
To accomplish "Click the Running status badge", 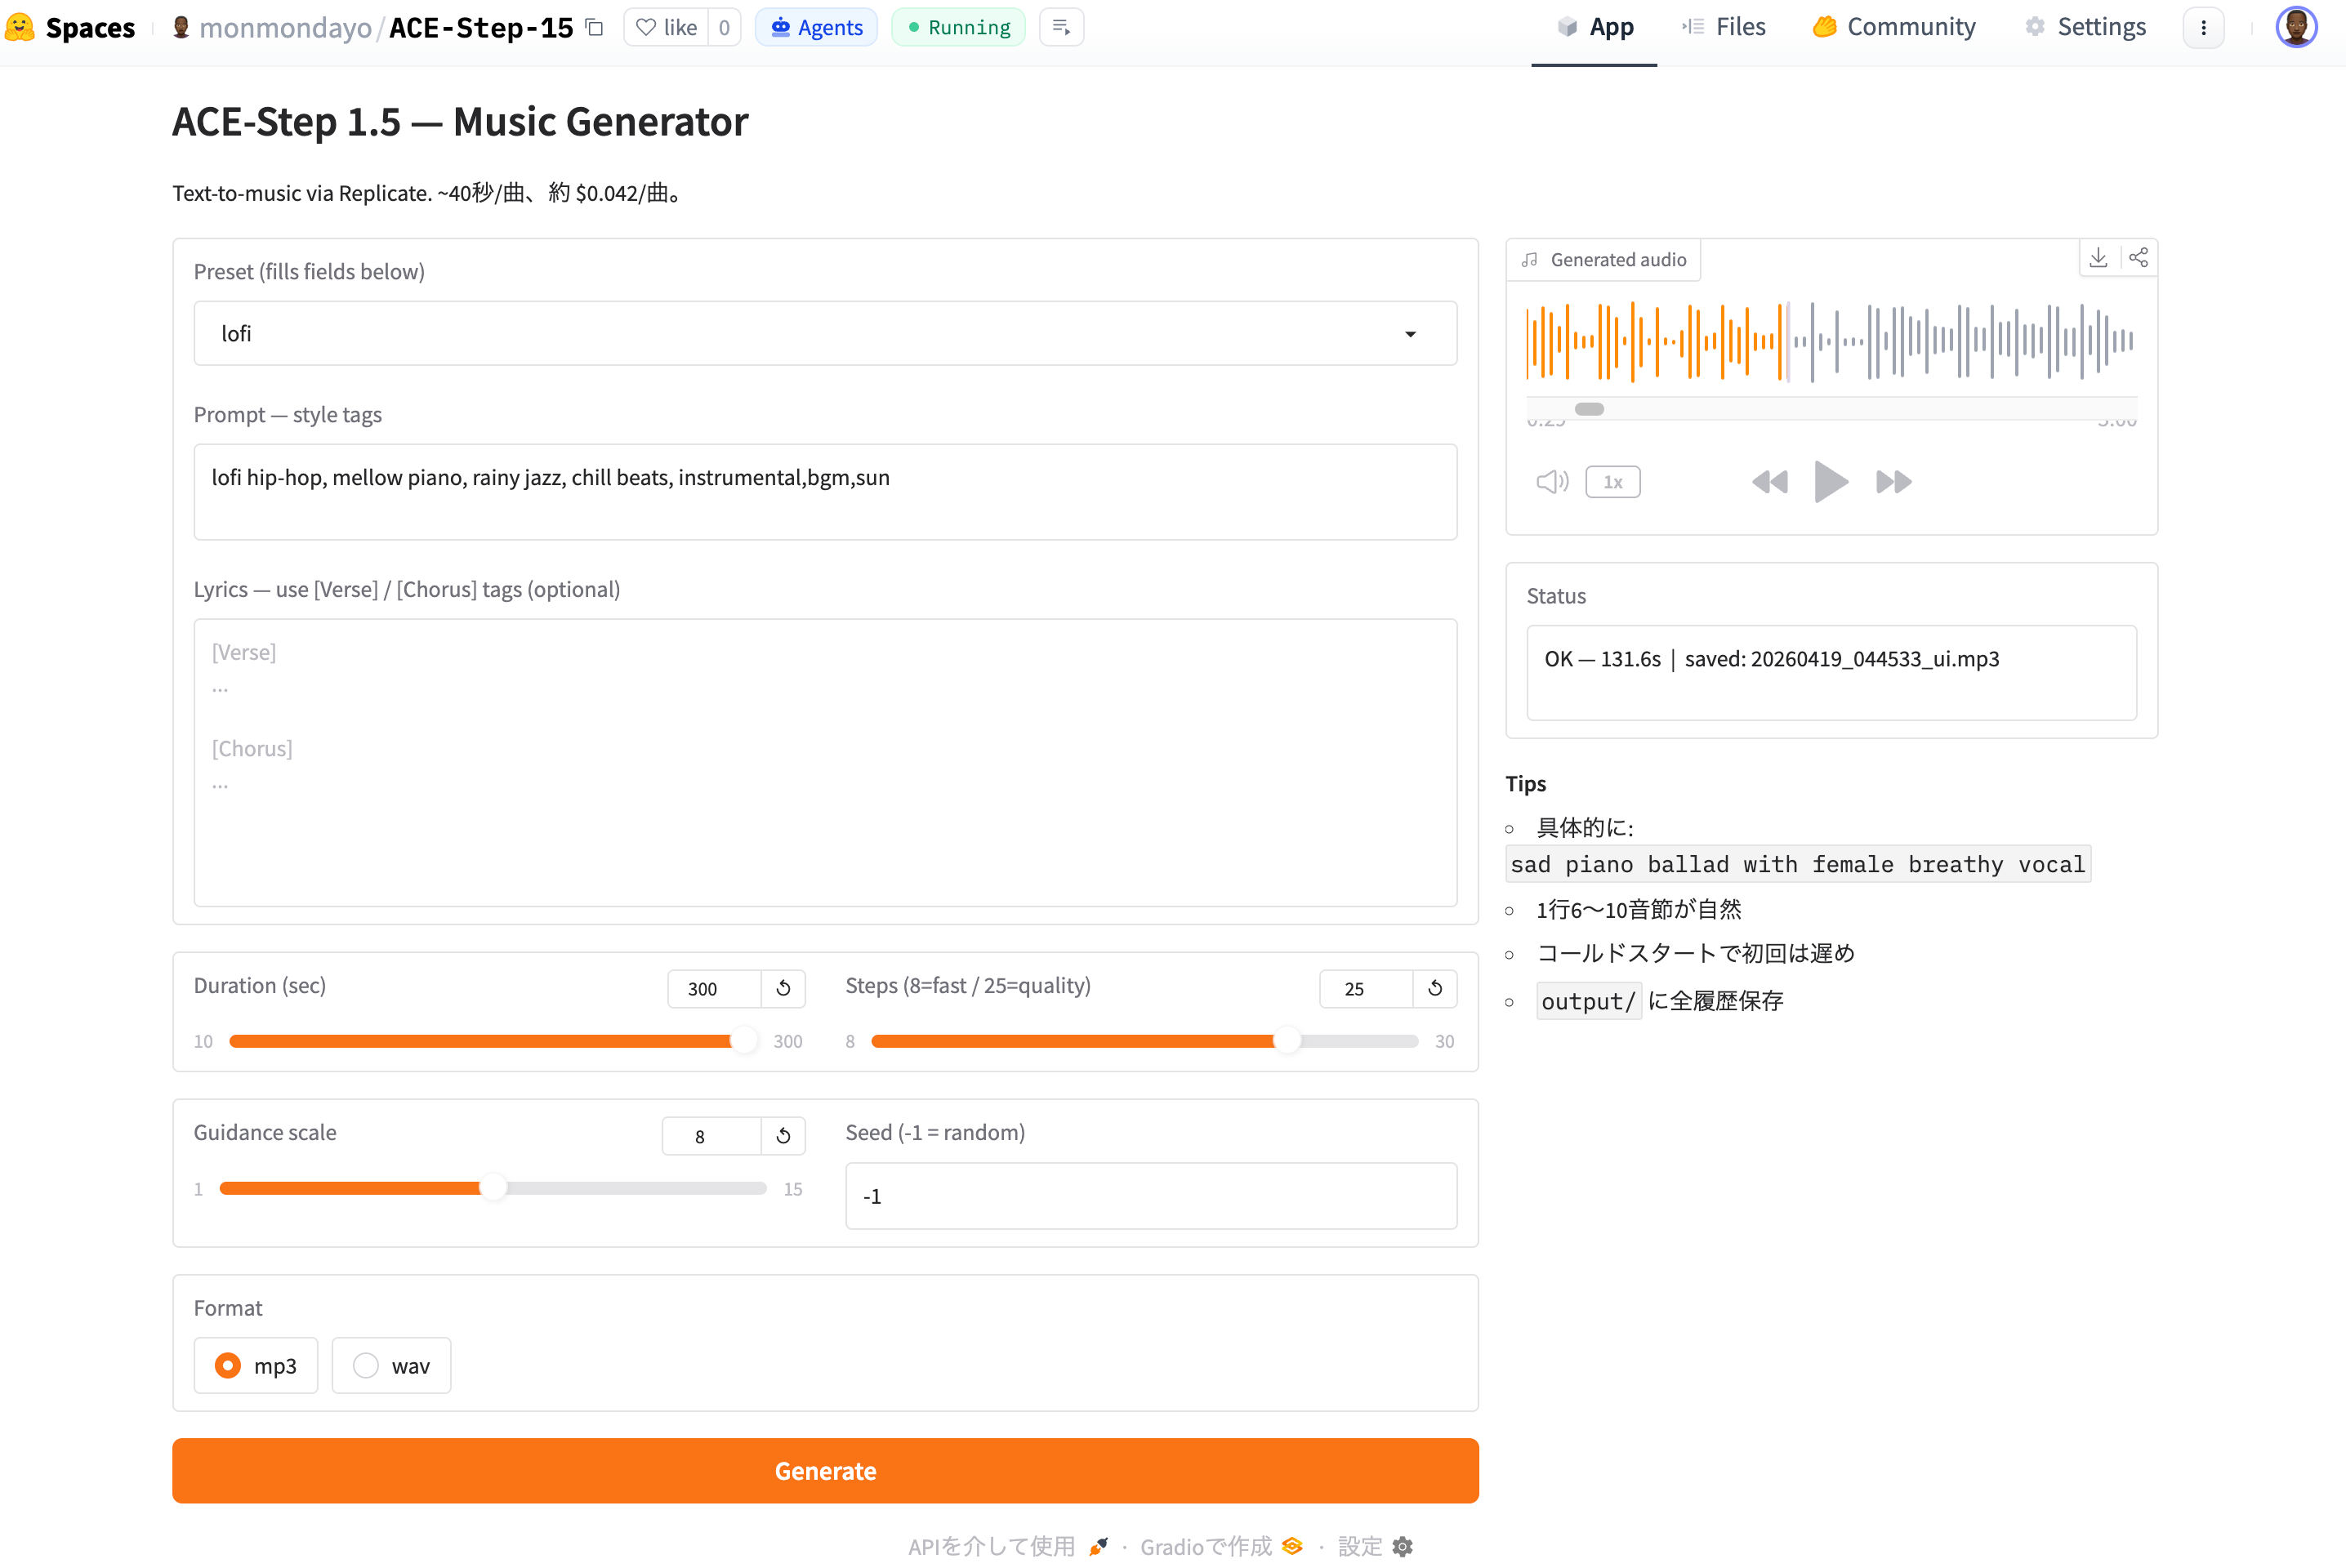I will (958, 27).
